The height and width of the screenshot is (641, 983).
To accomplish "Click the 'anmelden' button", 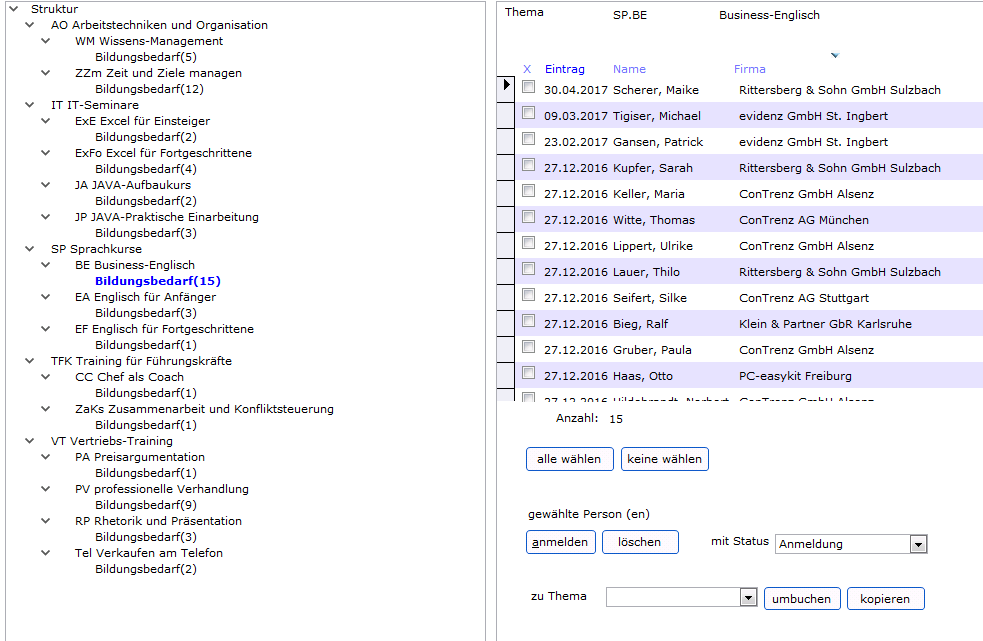I will 561,542.
